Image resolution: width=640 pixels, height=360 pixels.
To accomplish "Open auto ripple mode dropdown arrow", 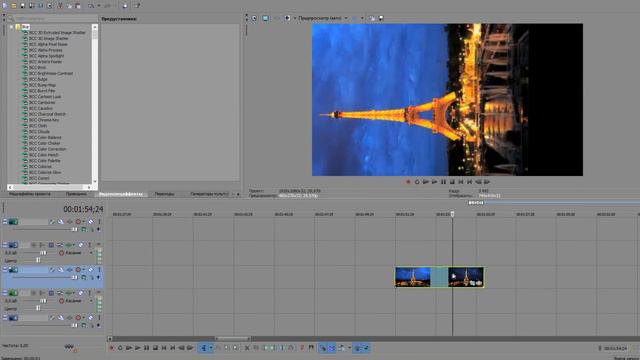I will [349, 348].
